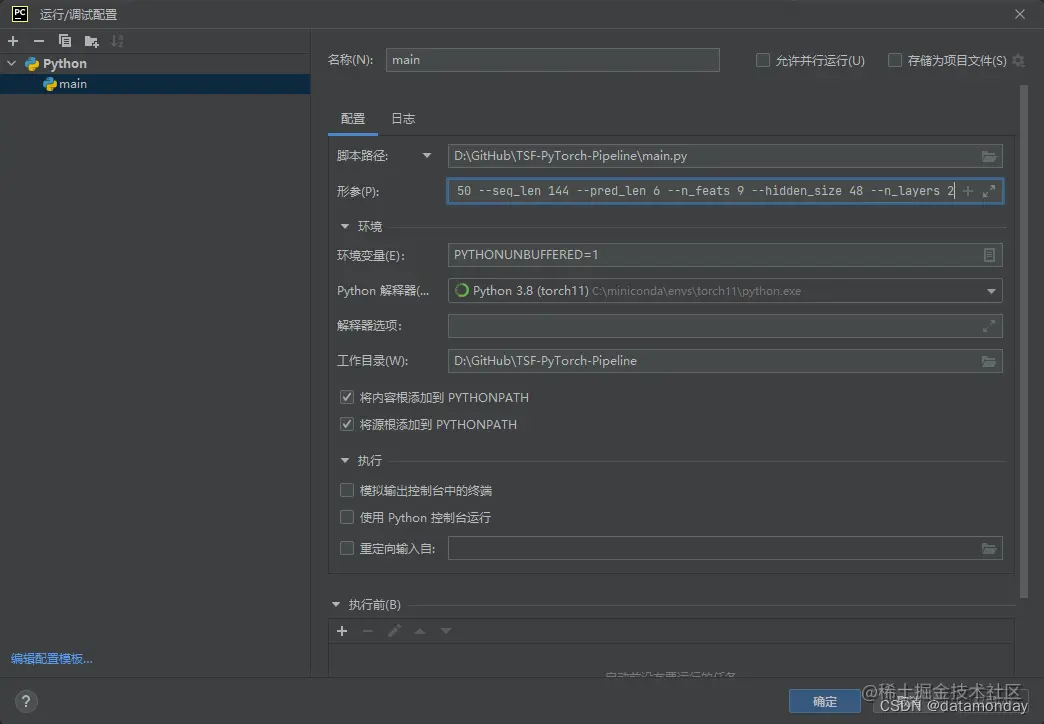Viewport: 1044px width, 724px height.
Task: Toggle add content roots to PYTHONPATH
Action: pos(347,398)
